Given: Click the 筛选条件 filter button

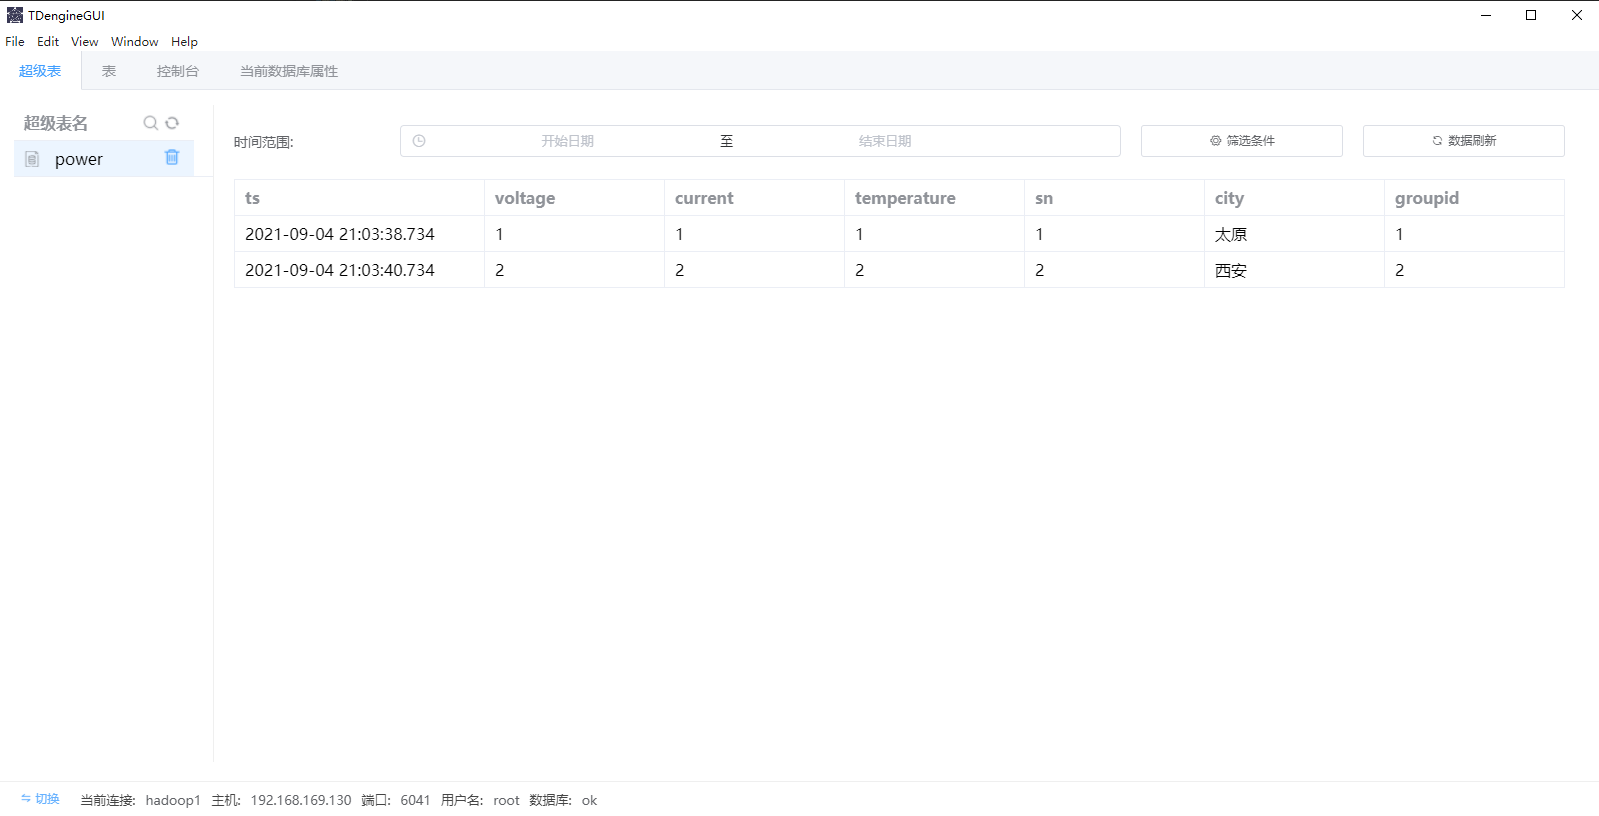Looking at the screenshot, I should [1242, 141].
